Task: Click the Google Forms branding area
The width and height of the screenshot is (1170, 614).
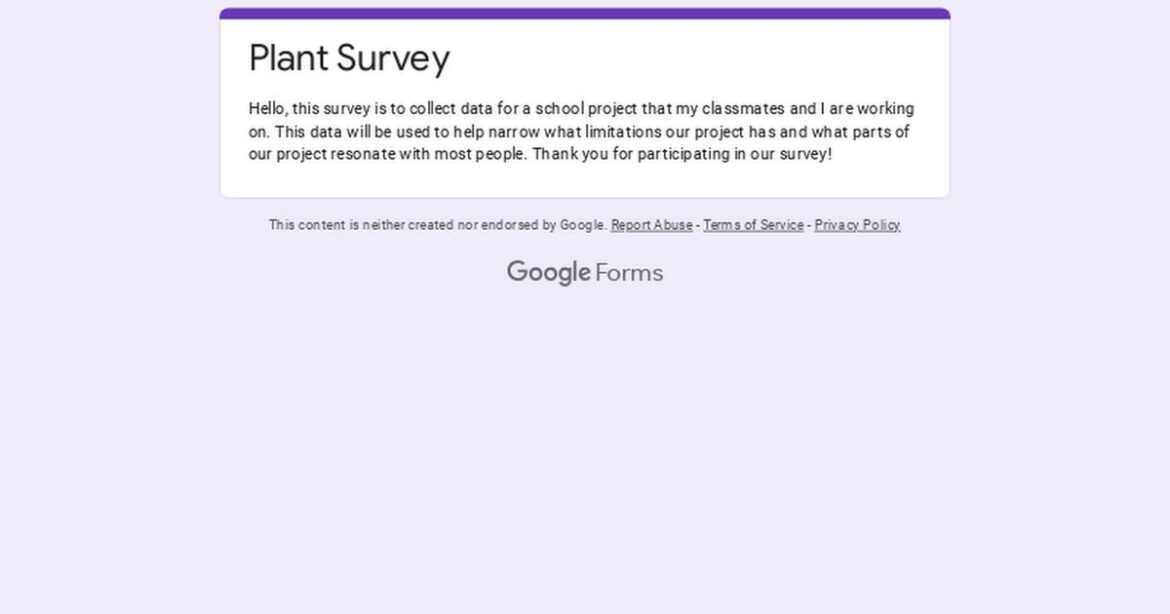Action: (x=585, y=271)
